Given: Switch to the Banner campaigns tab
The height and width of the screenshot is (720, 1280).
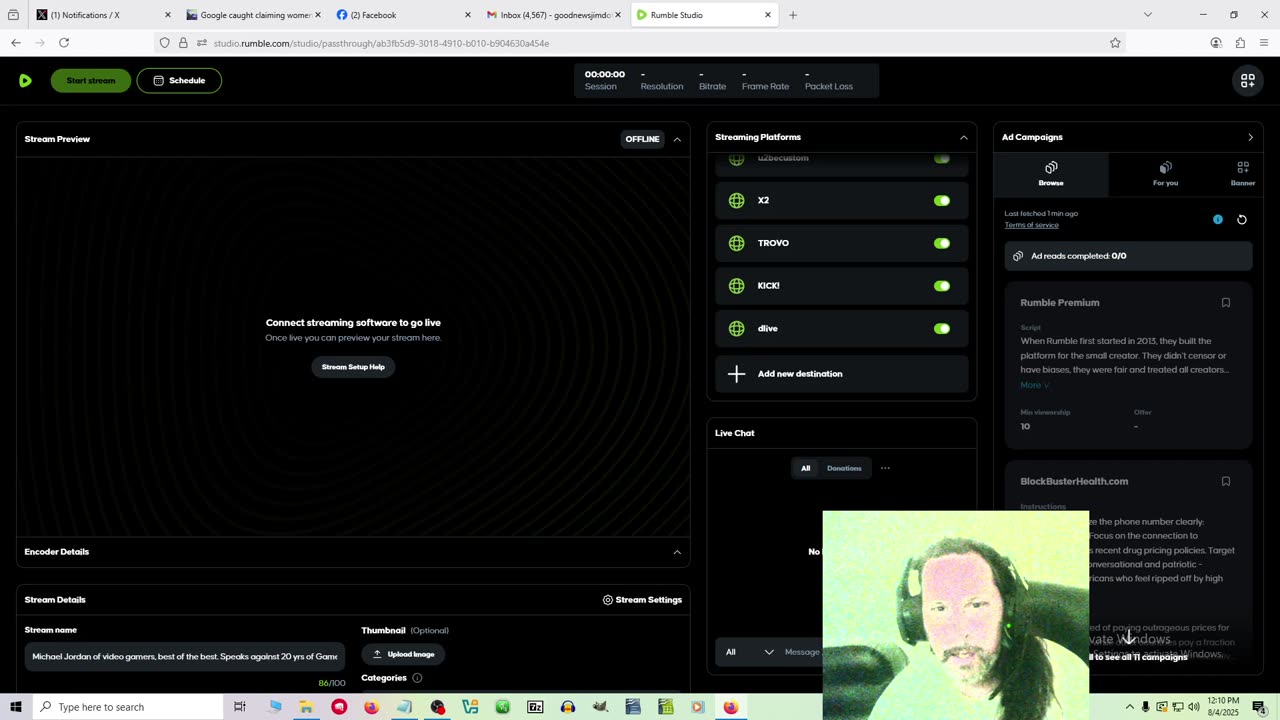Looking at the screenshot, I should coord(1243,173).
